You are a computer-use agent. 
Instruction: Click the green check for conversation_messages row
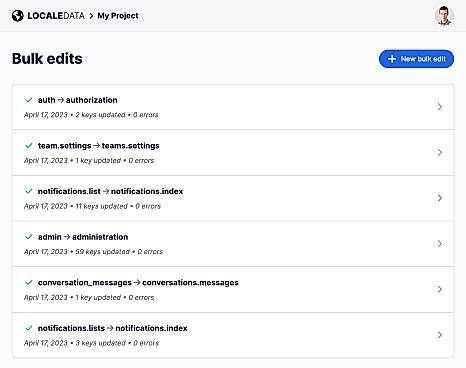tap(29, 282)
